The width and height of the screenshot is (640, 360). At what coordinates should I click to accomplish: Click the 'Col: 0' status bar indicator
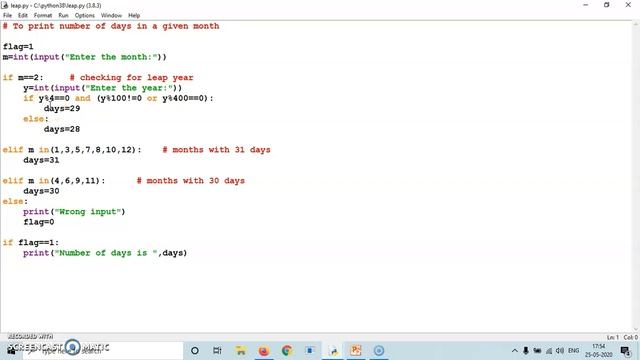[630, 337]
